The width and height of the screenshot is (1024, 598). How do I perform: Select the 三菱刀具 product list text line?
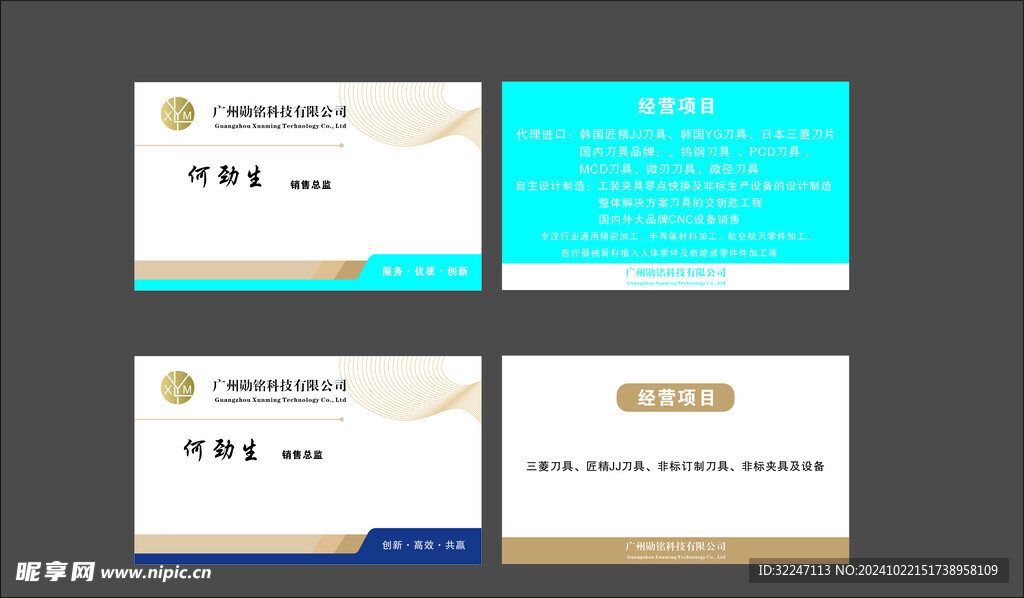(x=675, y=466)
